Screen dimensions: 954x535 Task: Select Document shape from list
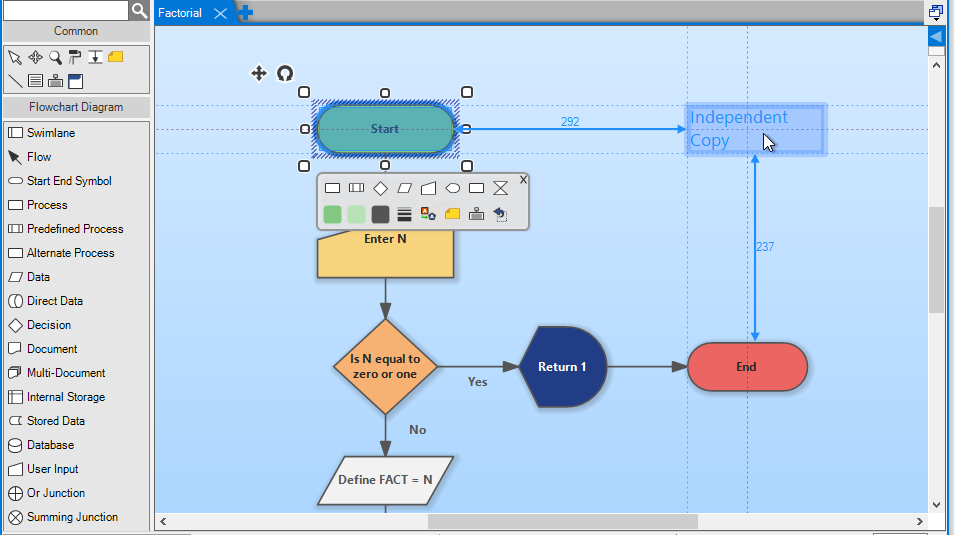coord(76,349)
